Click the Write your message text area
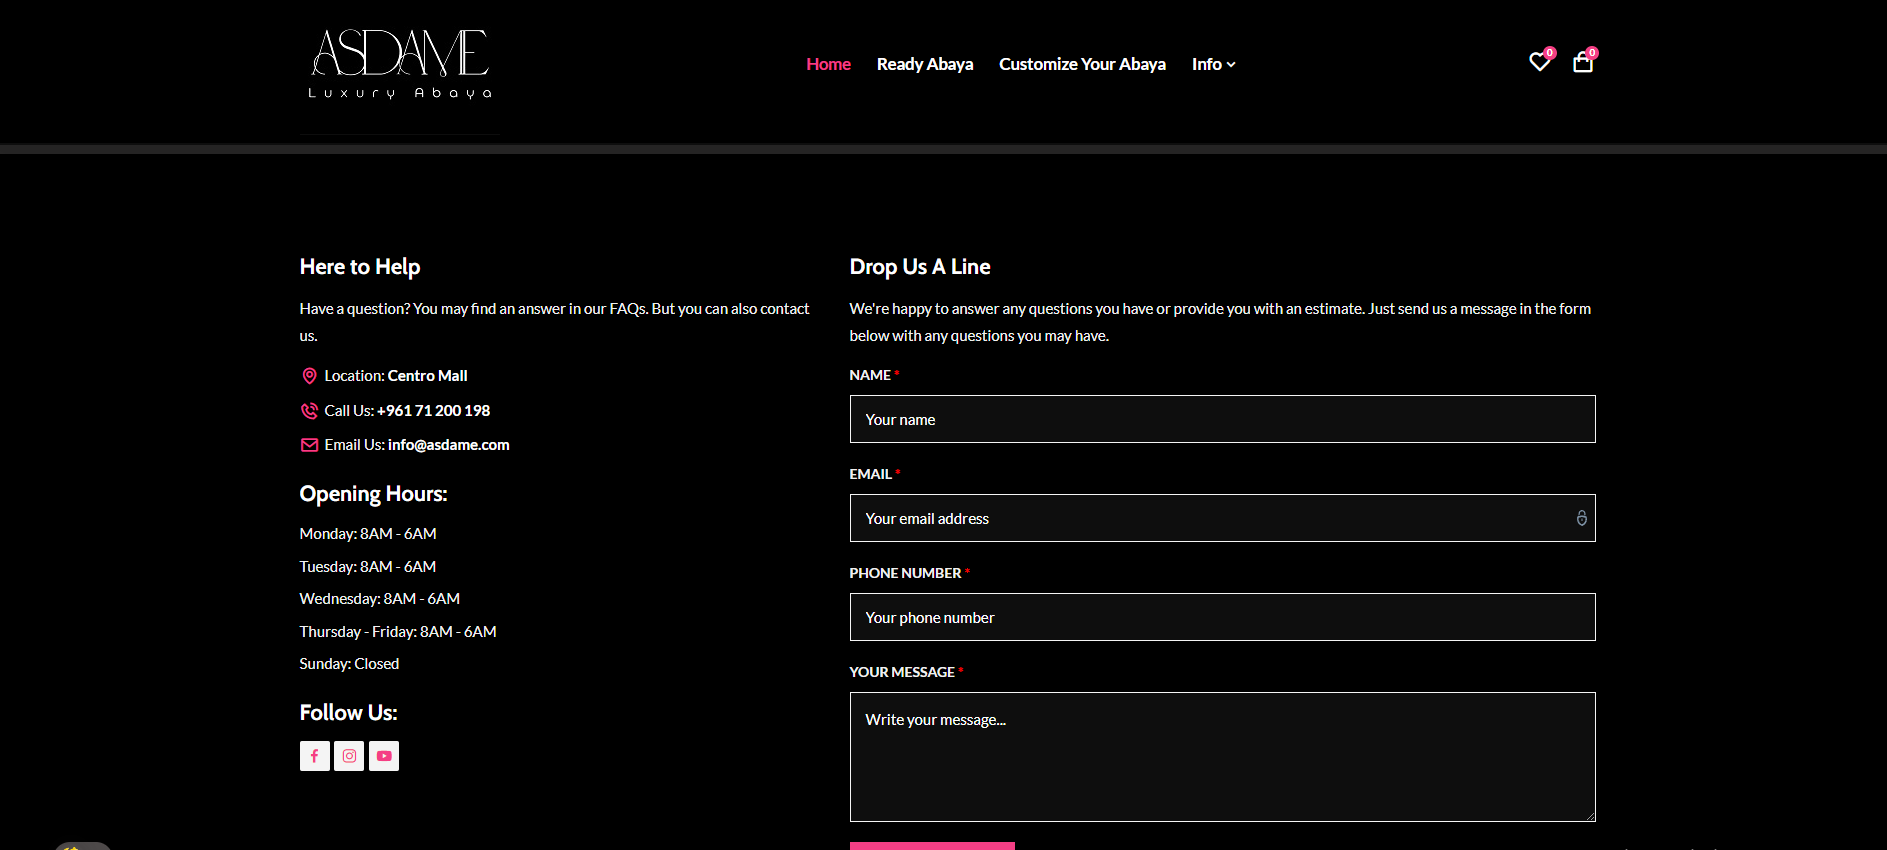The width and height of the screenshot is (1887, 850). click(1221, 757)
